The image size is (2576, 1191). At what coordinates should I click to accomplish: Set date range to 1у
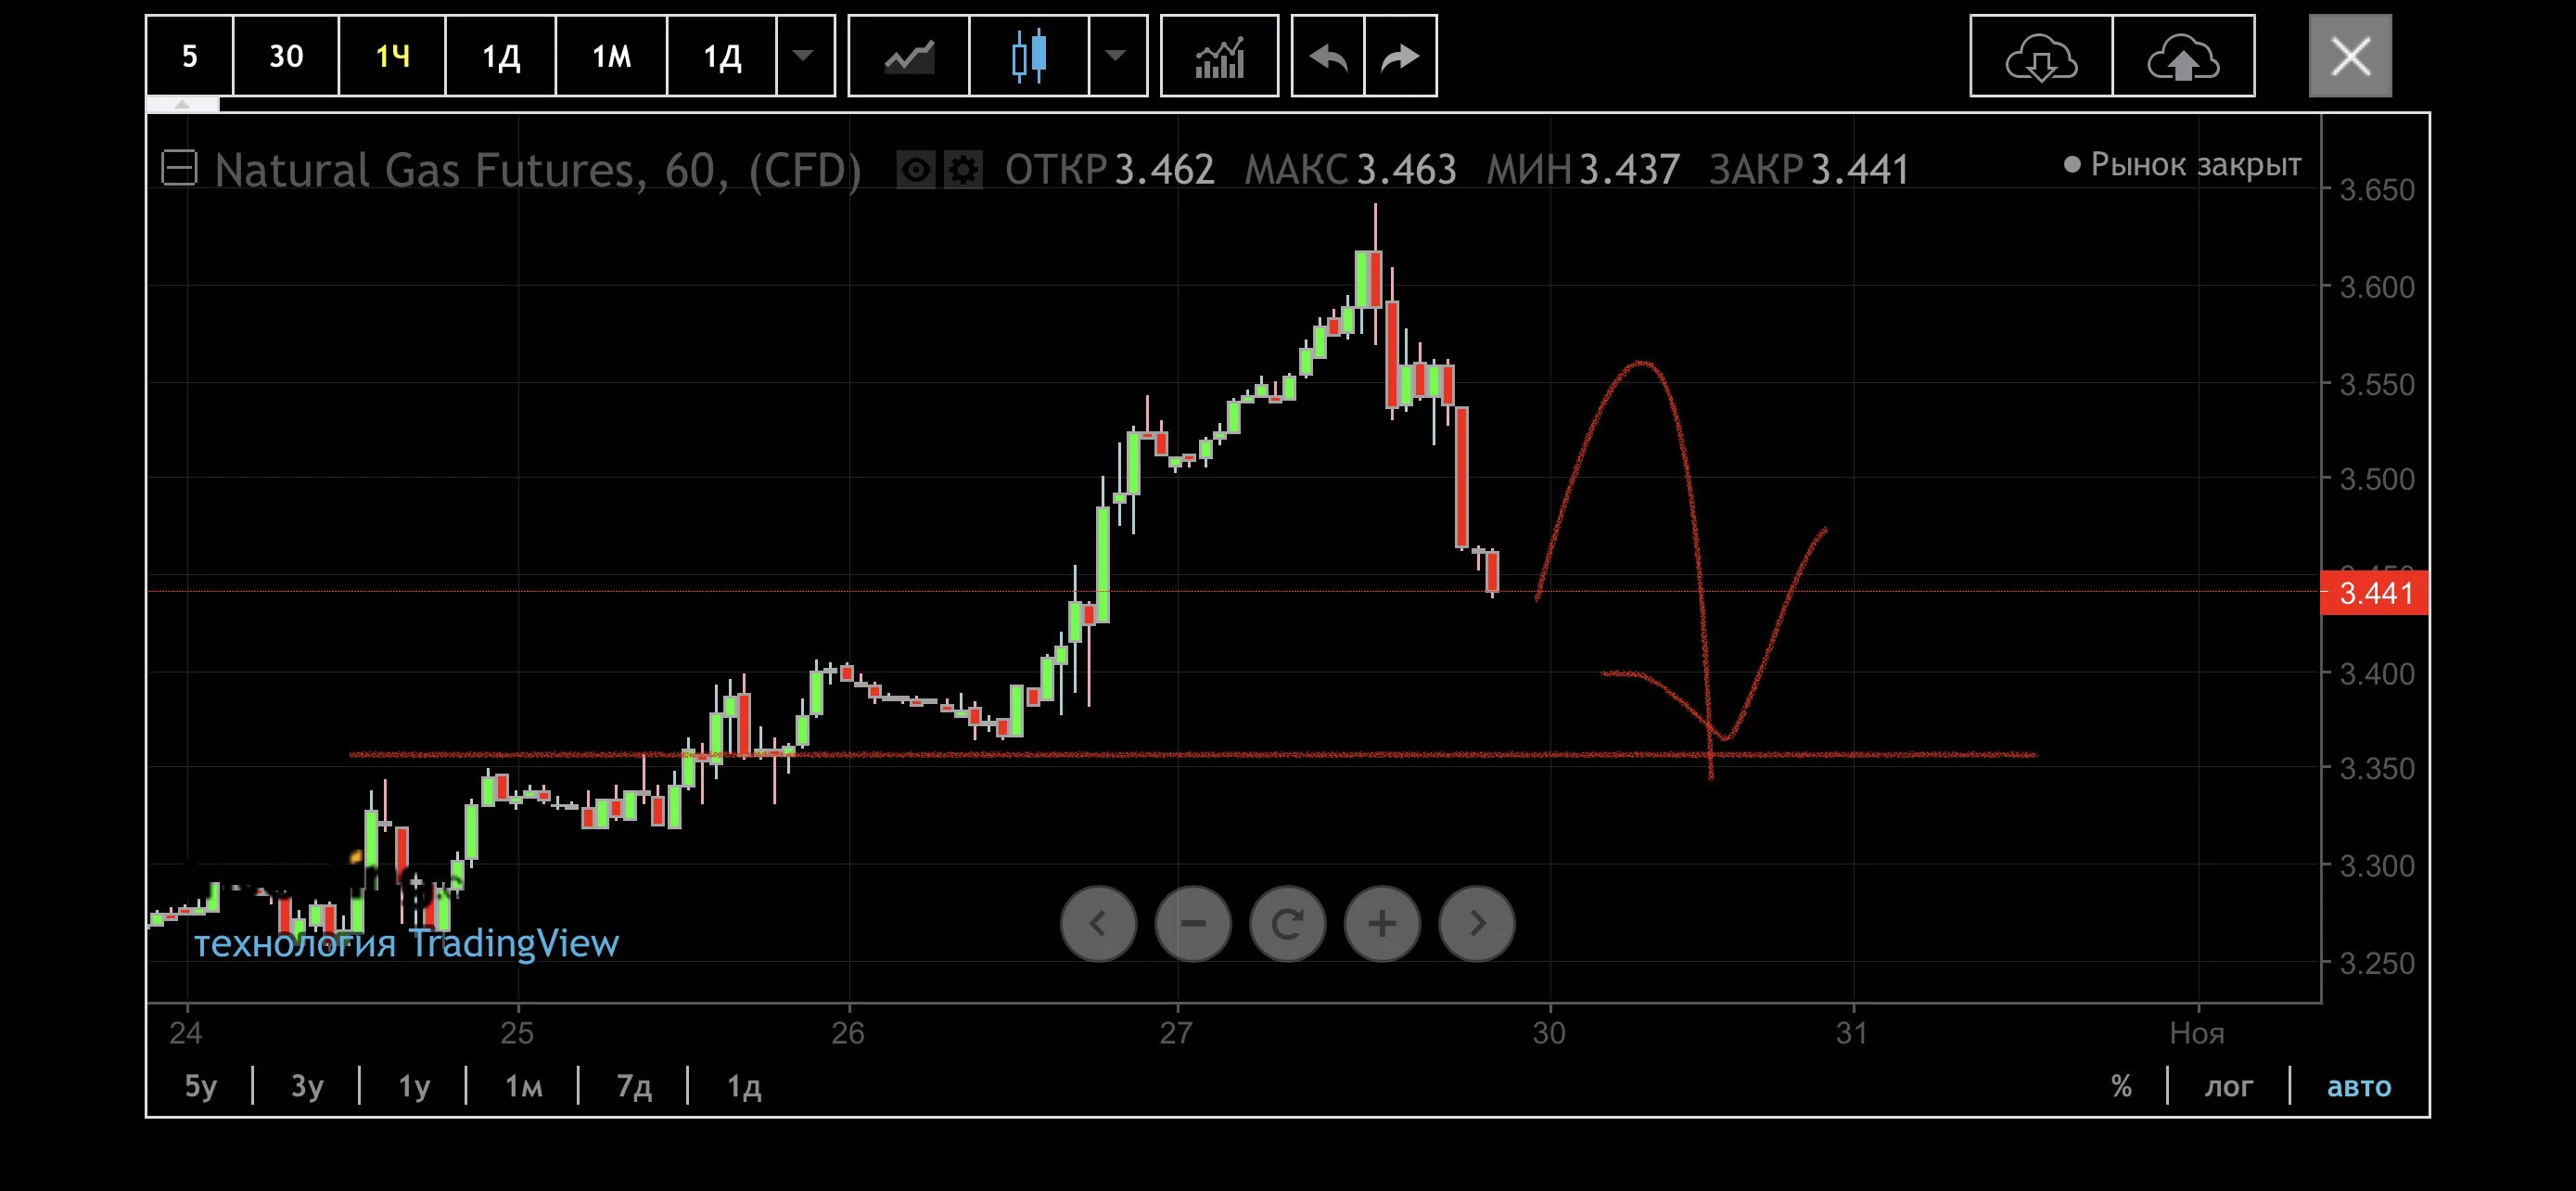(414, 1085)
